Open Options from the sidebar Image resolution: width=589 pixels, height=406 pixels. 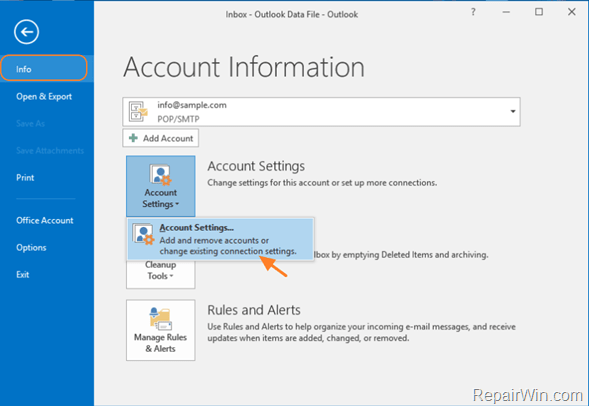pyautogui.click(x=31, y=248)
